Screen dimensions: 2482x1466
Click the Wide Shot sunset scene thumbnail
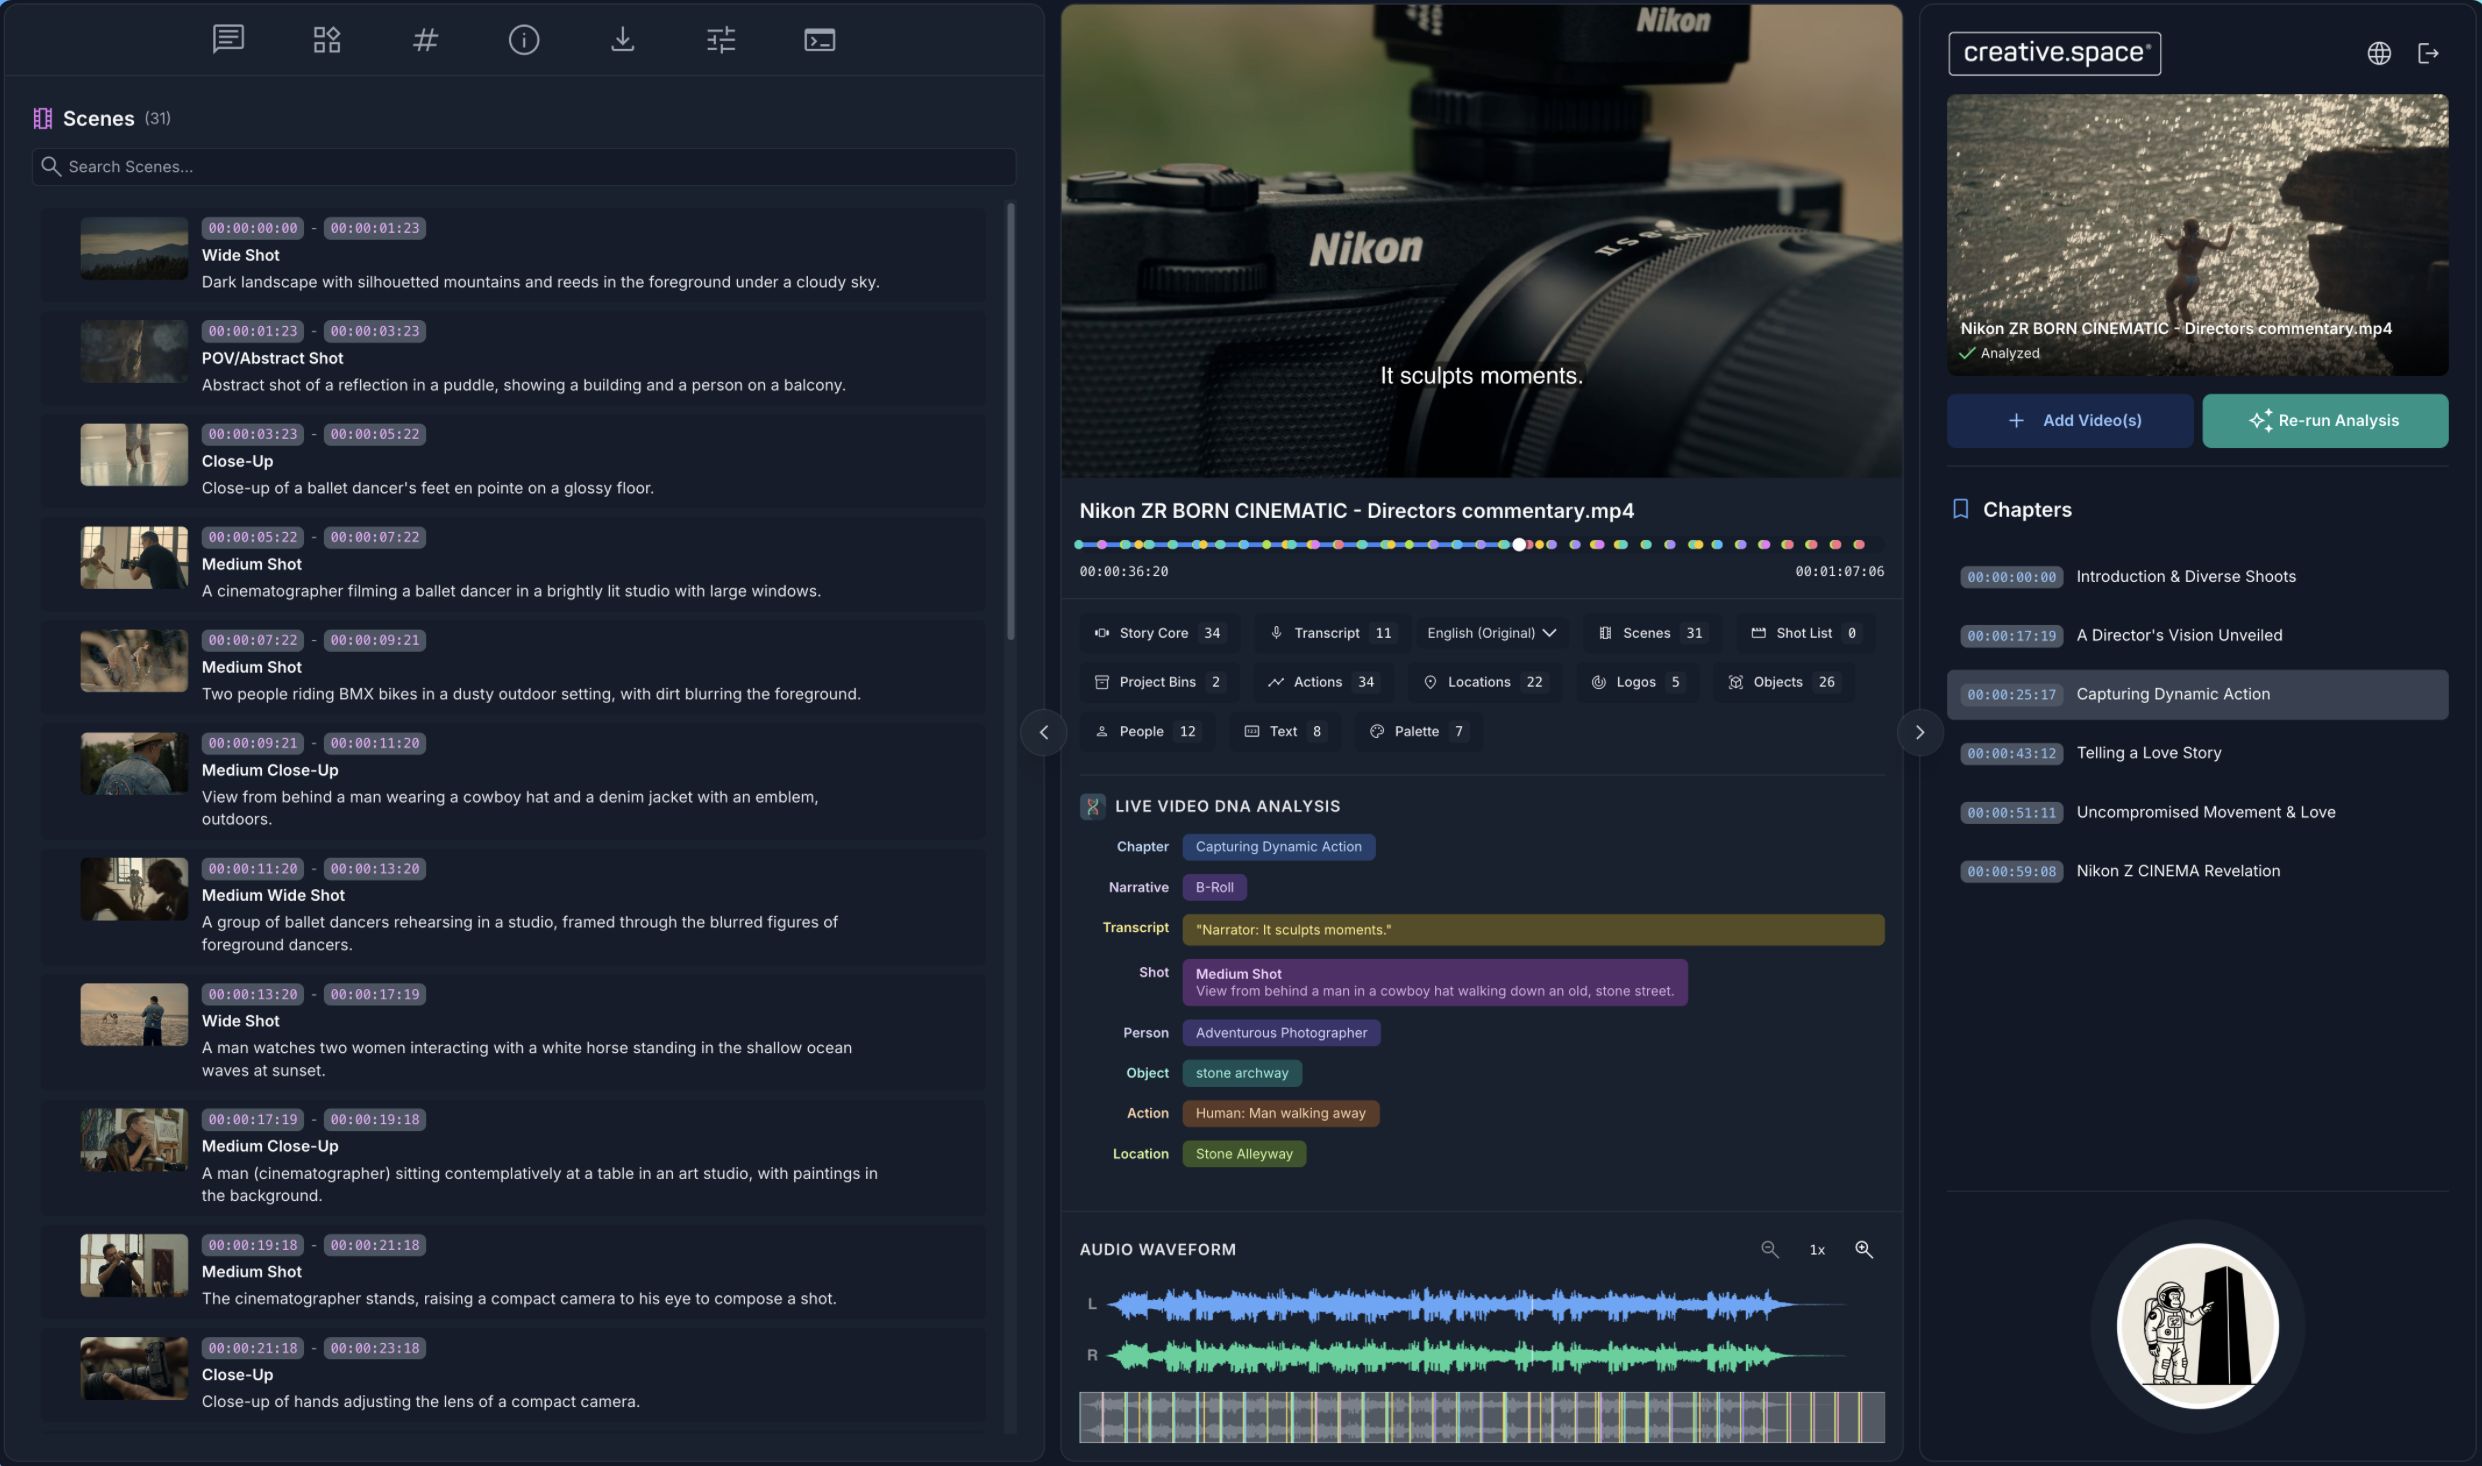(132, 1014)
